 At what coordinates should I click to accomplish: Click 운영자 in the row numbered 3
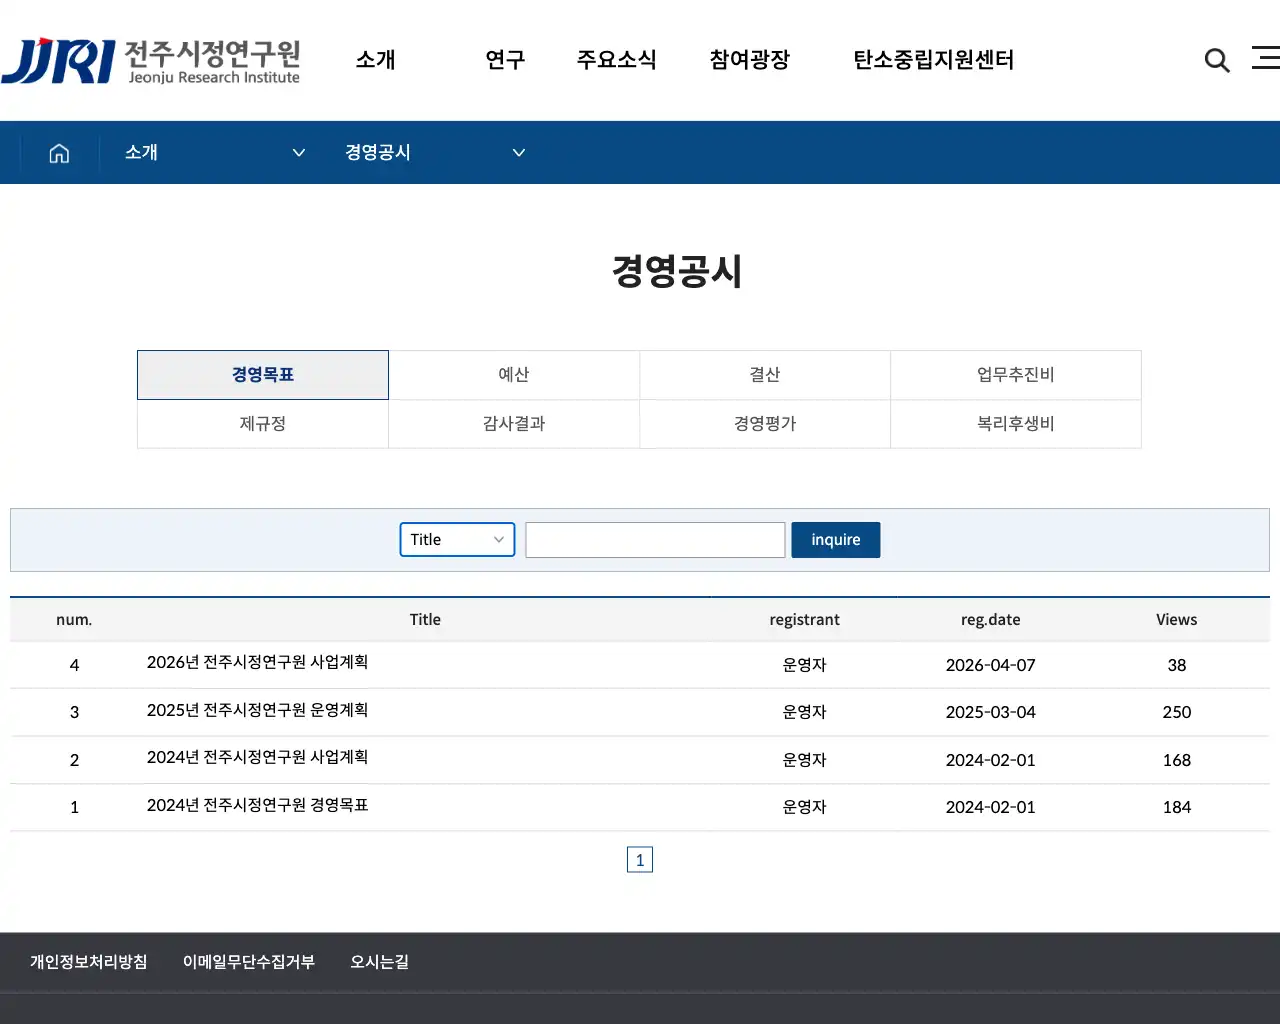click(805, 712)
